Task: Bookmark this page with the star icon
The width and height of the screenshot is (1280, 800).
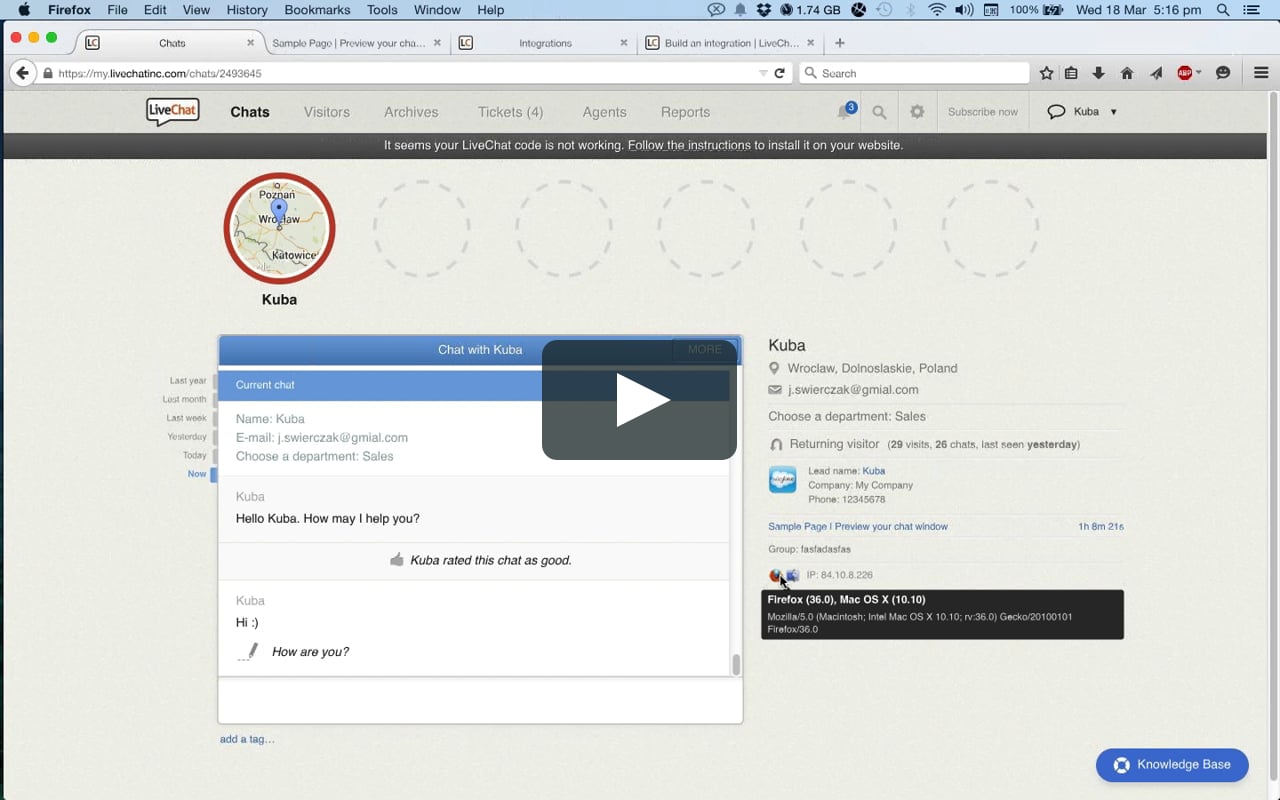Action: click(1046, 73)
